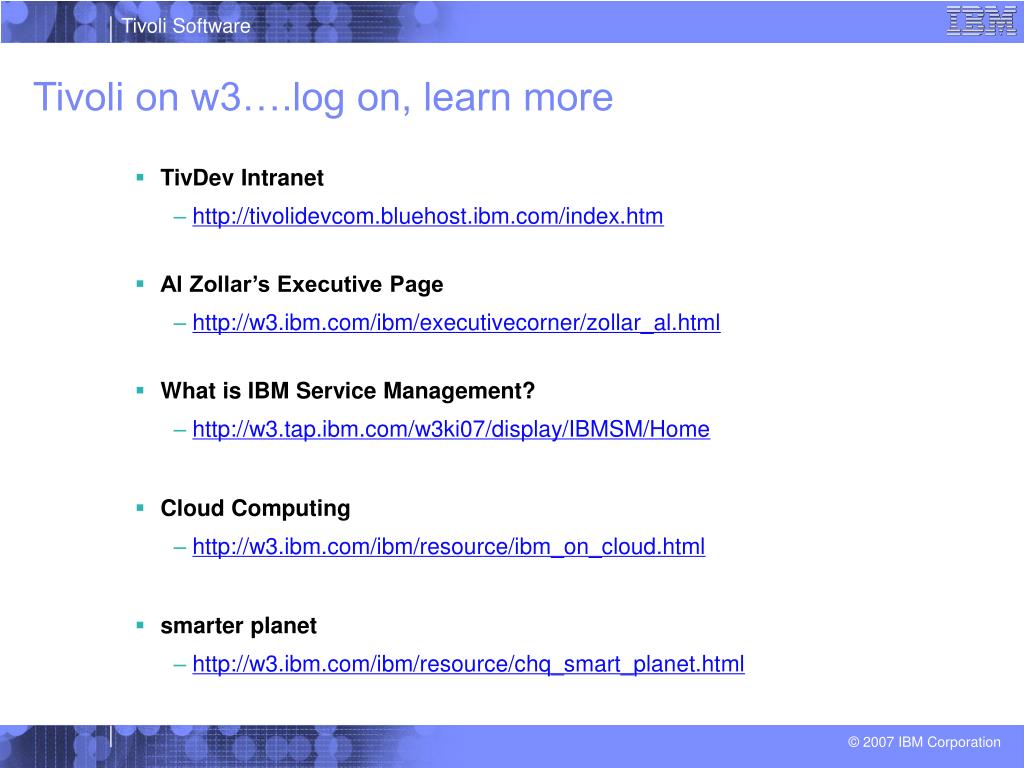Select the 'Al Zollar's Executive Page' heading
Screen dimensions: 1024x768
[x=302, y=284]
